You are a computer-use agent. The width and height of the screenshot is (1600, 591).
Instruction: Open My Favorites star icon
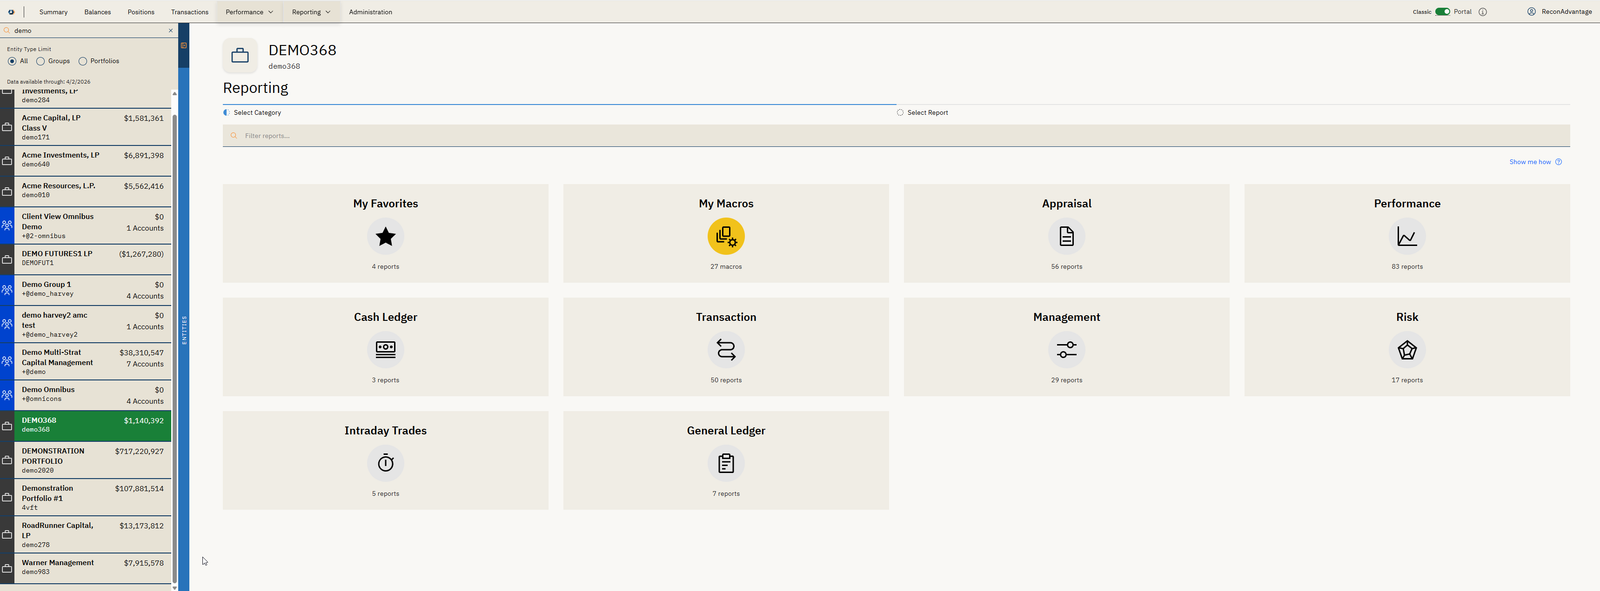(385, 237)
